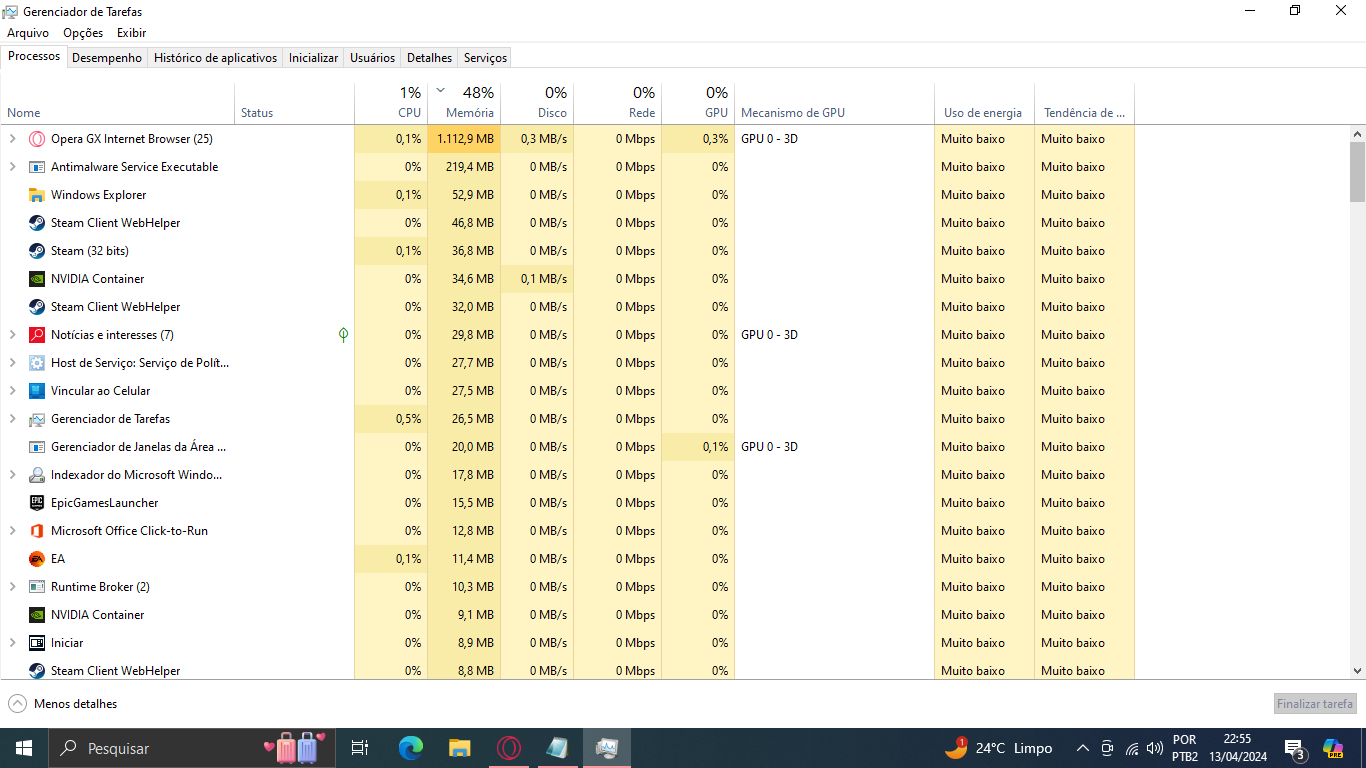Open the Windows Start menu
This screenshot has height=768, width=1366.
click(x=24, y=747)
